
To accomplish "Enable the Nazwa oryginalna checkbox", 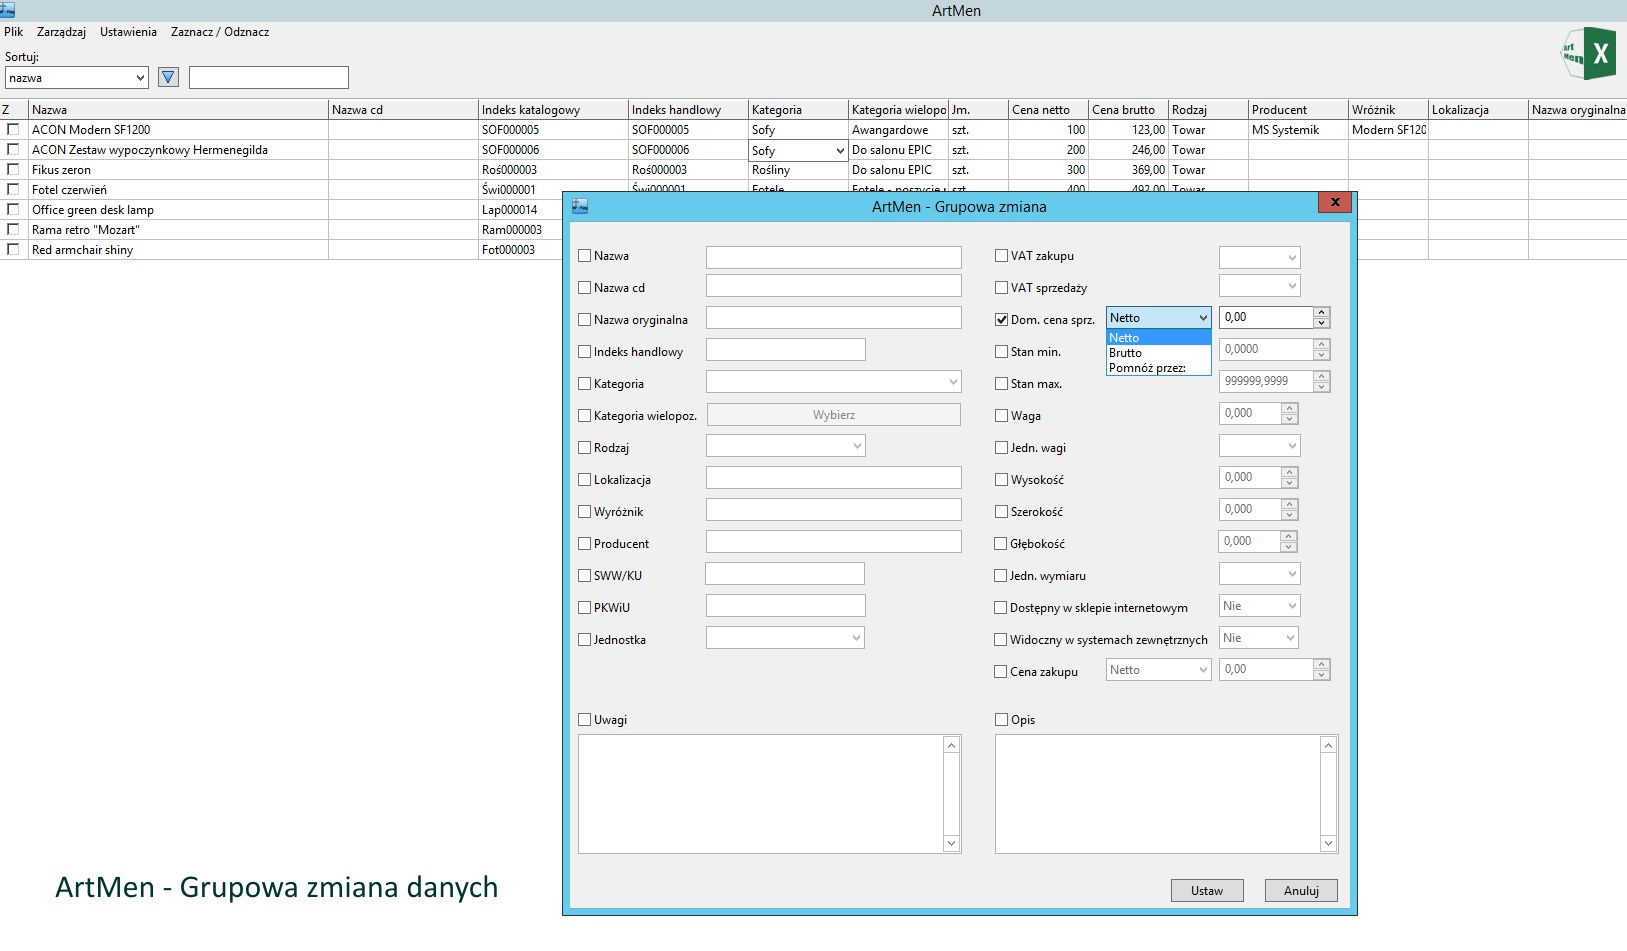I will pos(585,320).
